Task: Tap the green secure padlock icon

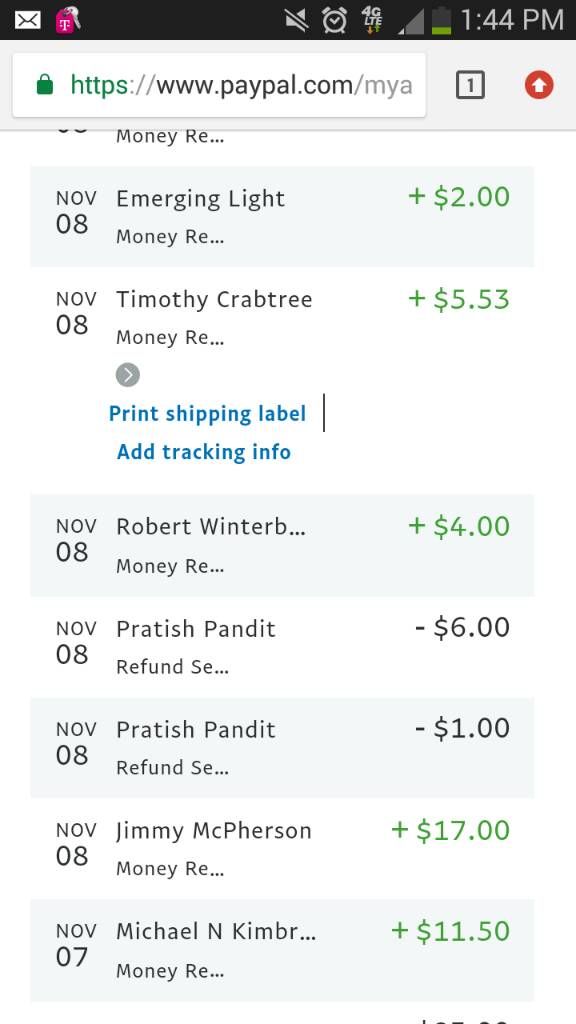Action: coord(44,84)
